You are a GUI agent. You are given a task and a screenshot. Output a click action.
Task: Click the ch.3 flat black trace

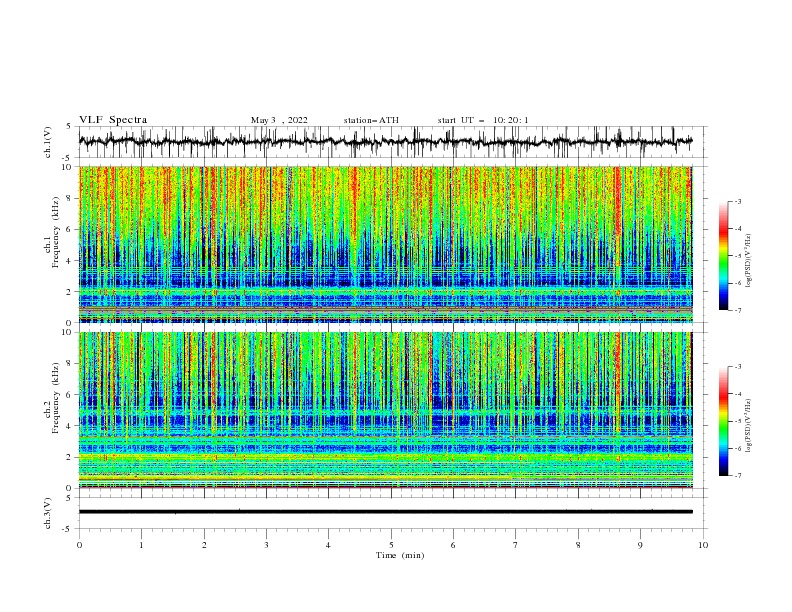(385, 512)
